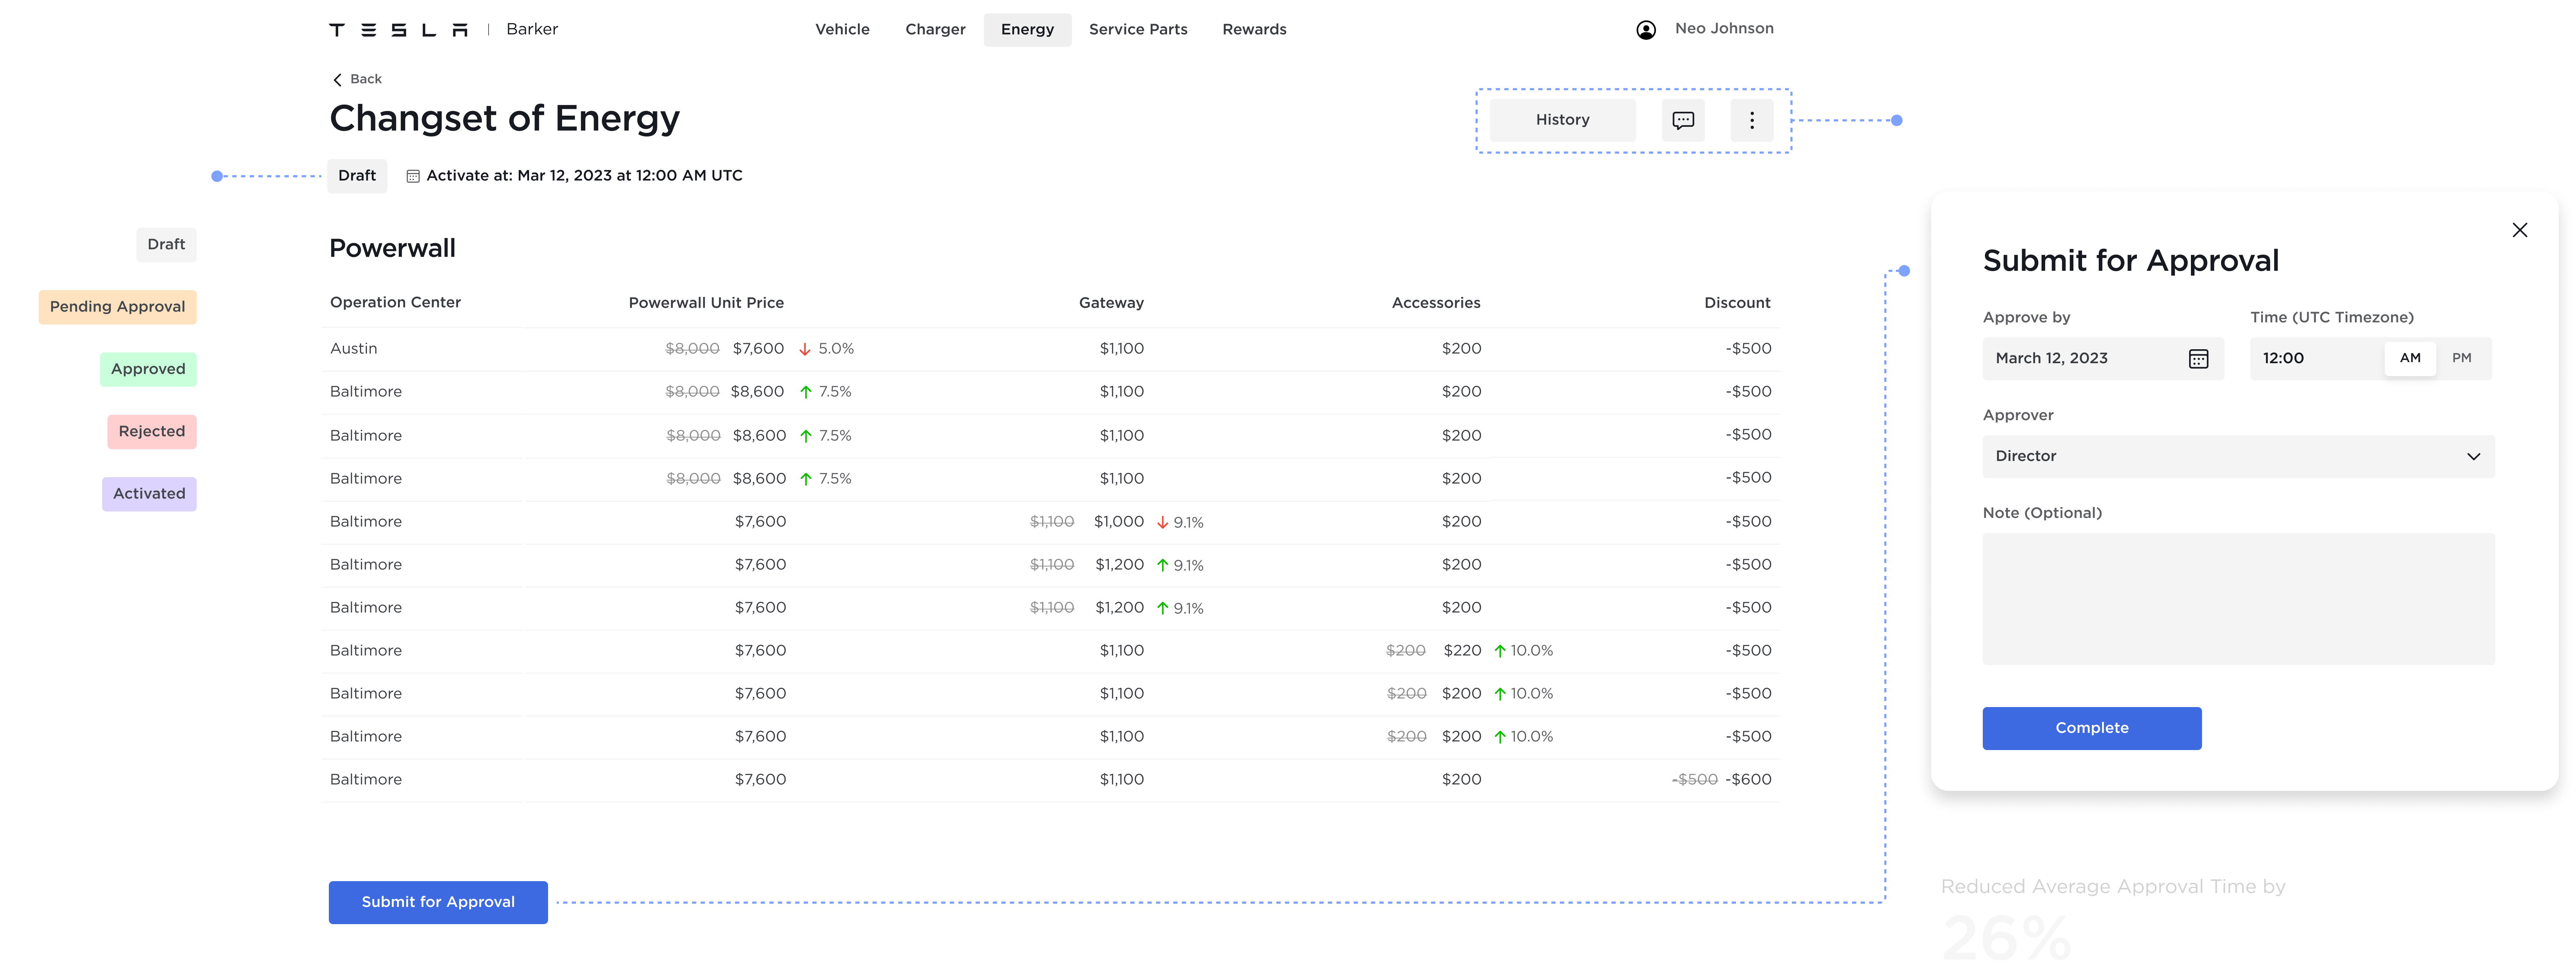Click the back chevron arrow

coord(337,80)
